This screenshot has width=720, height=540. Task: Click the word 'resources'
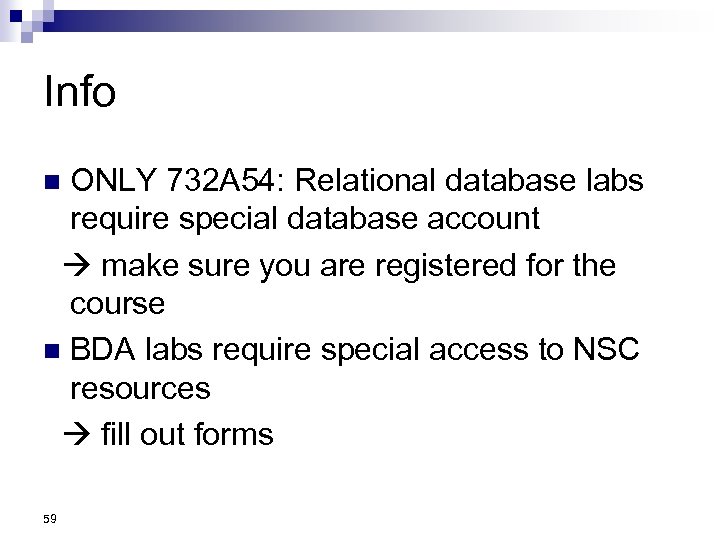(140, 387)
